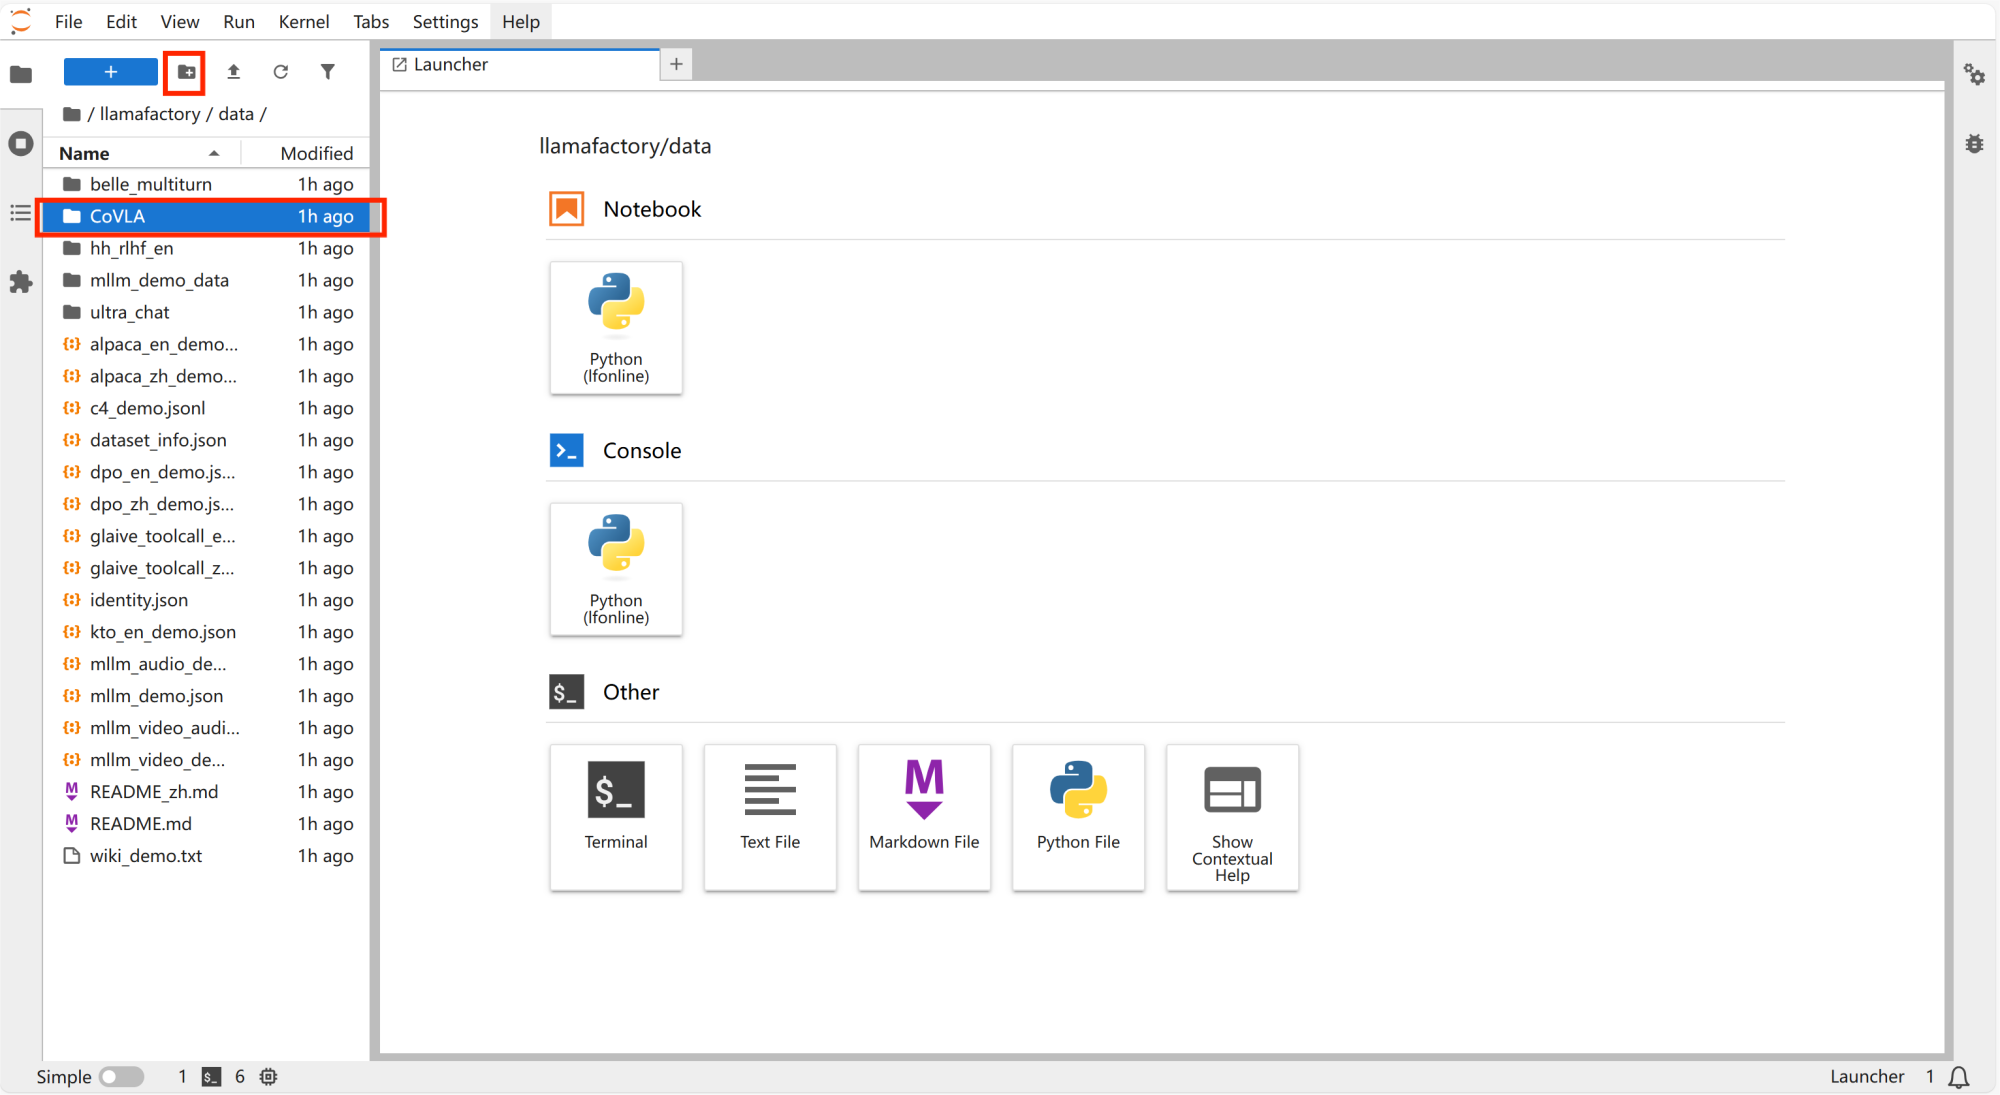Click the Upload Files icon

click(233, 72)
